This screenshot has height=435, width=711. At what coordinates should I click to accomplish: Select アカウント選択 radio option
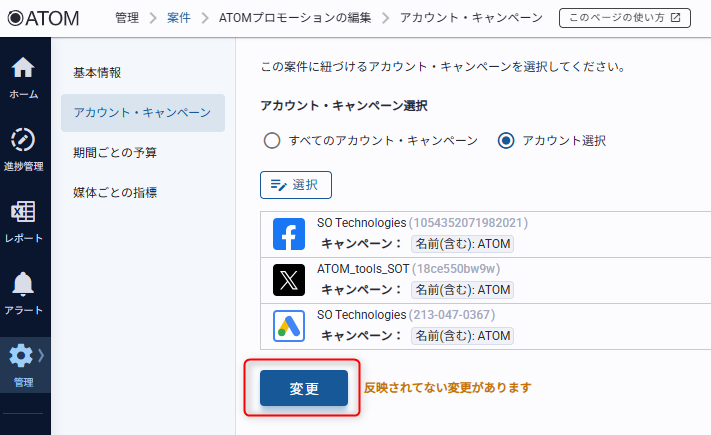point(506,141)
